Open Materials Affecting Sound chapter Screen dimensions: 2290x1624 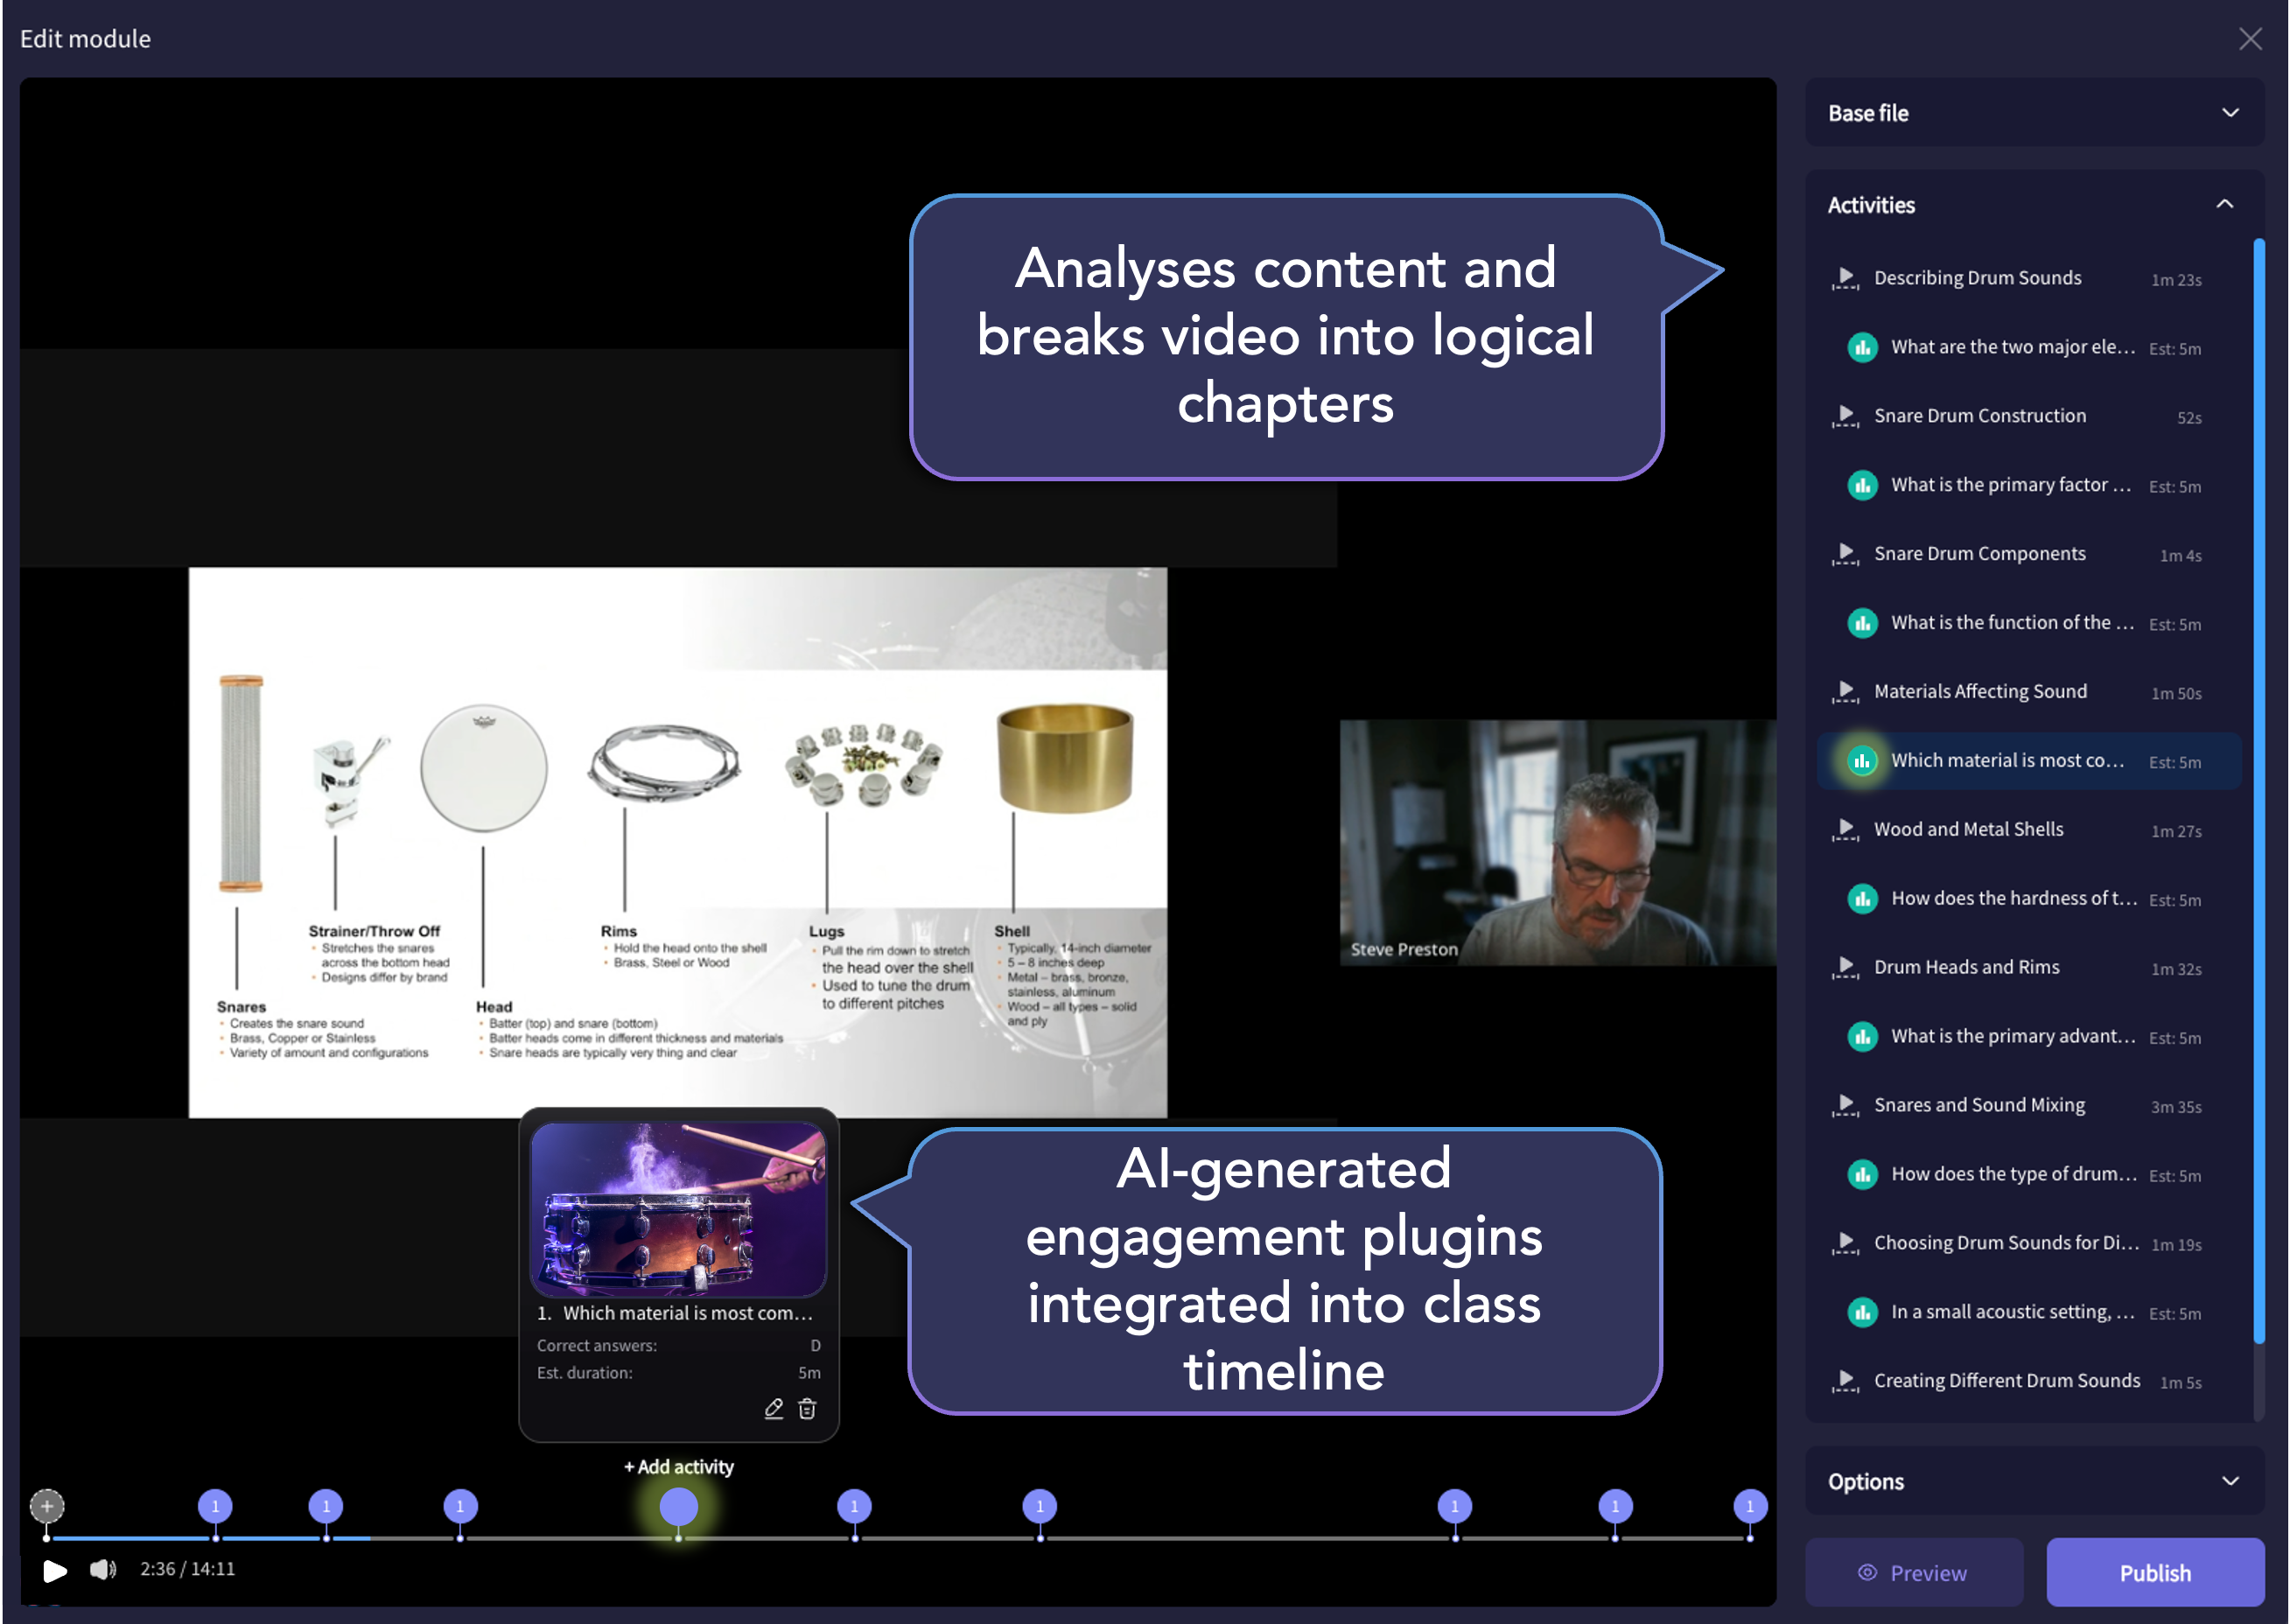[x=2028, y=692]
